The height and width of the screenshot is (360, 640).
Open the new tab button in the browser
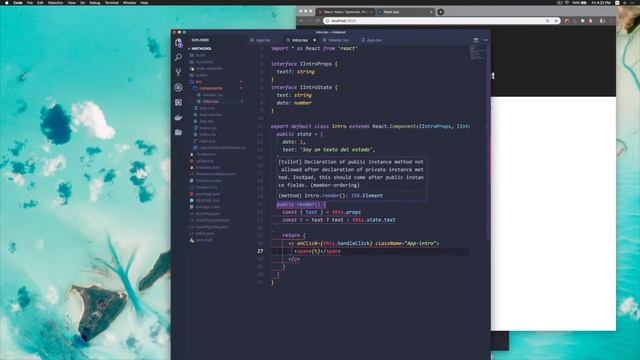(x=440, y=12)
